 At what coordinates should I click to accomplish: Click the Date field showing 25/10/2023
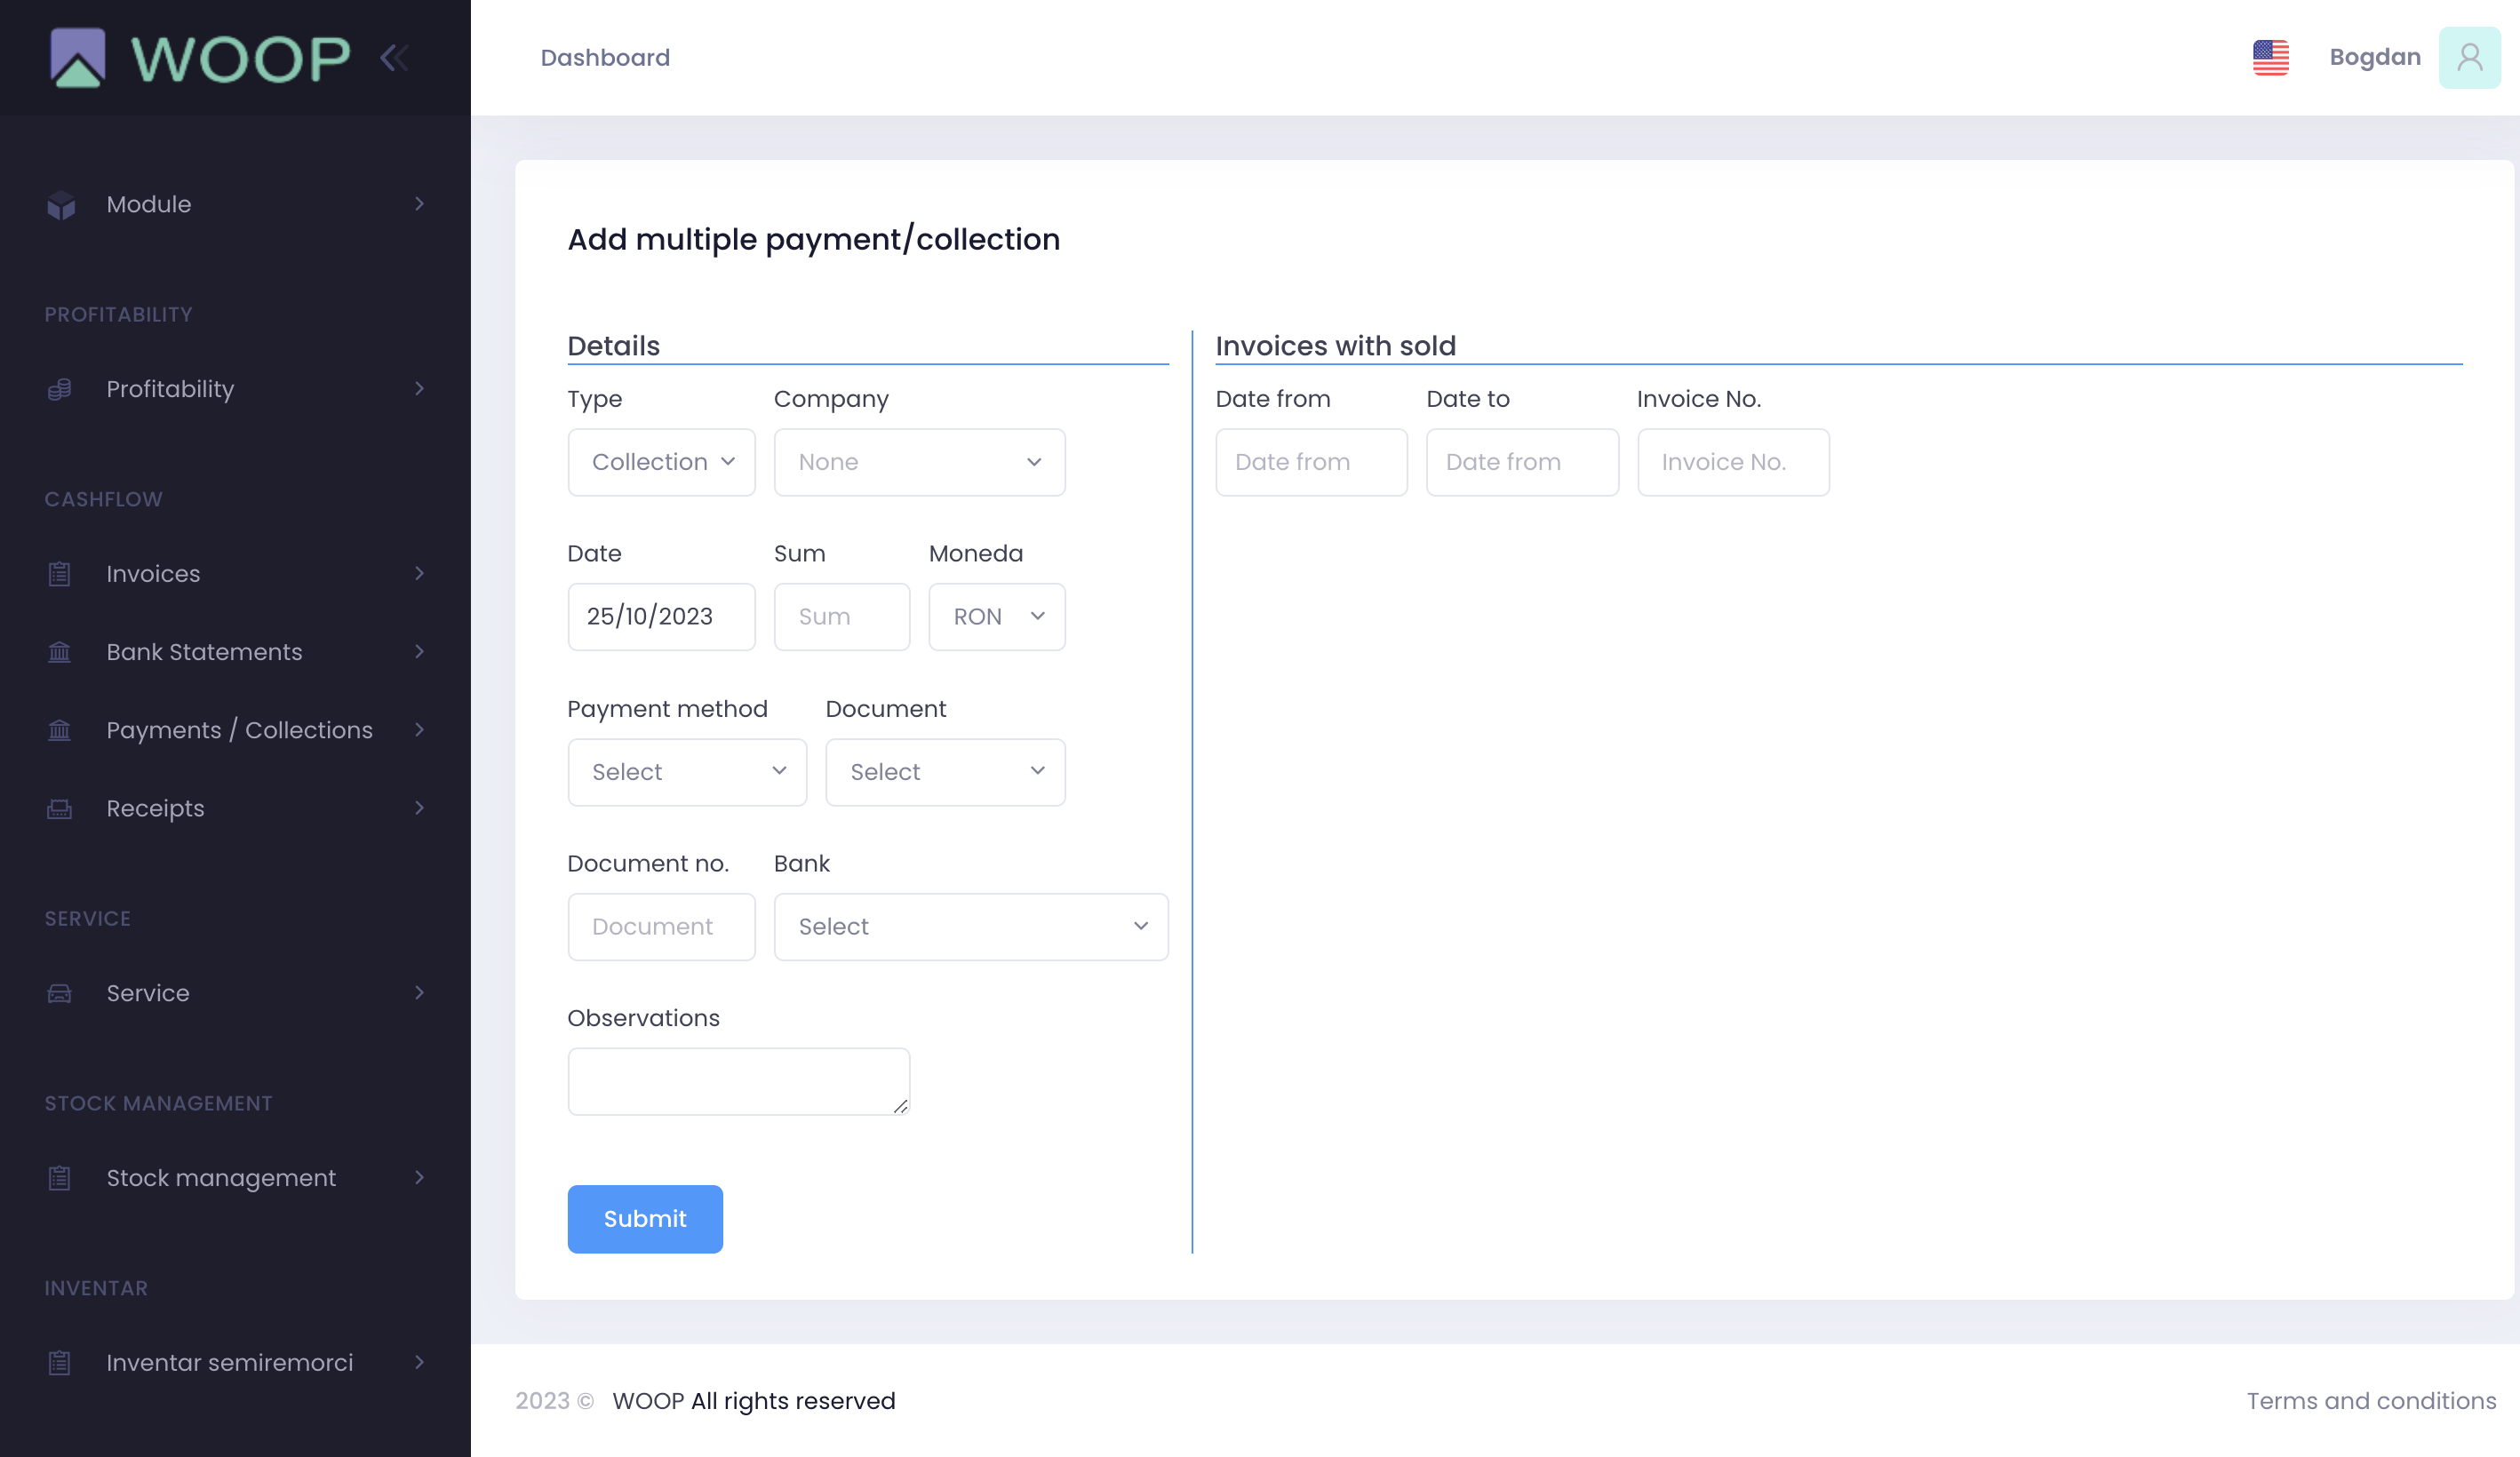coord(661,617)
